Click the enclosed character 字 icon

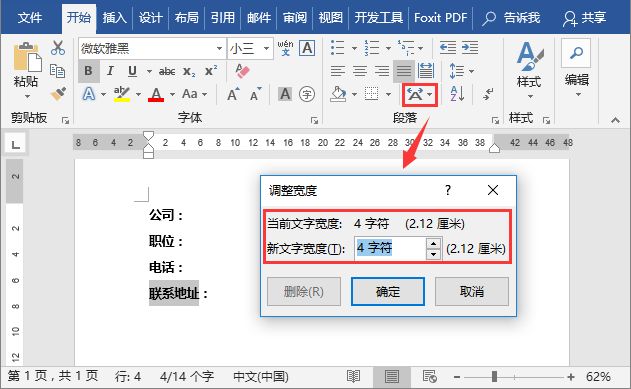click(307, 95)
